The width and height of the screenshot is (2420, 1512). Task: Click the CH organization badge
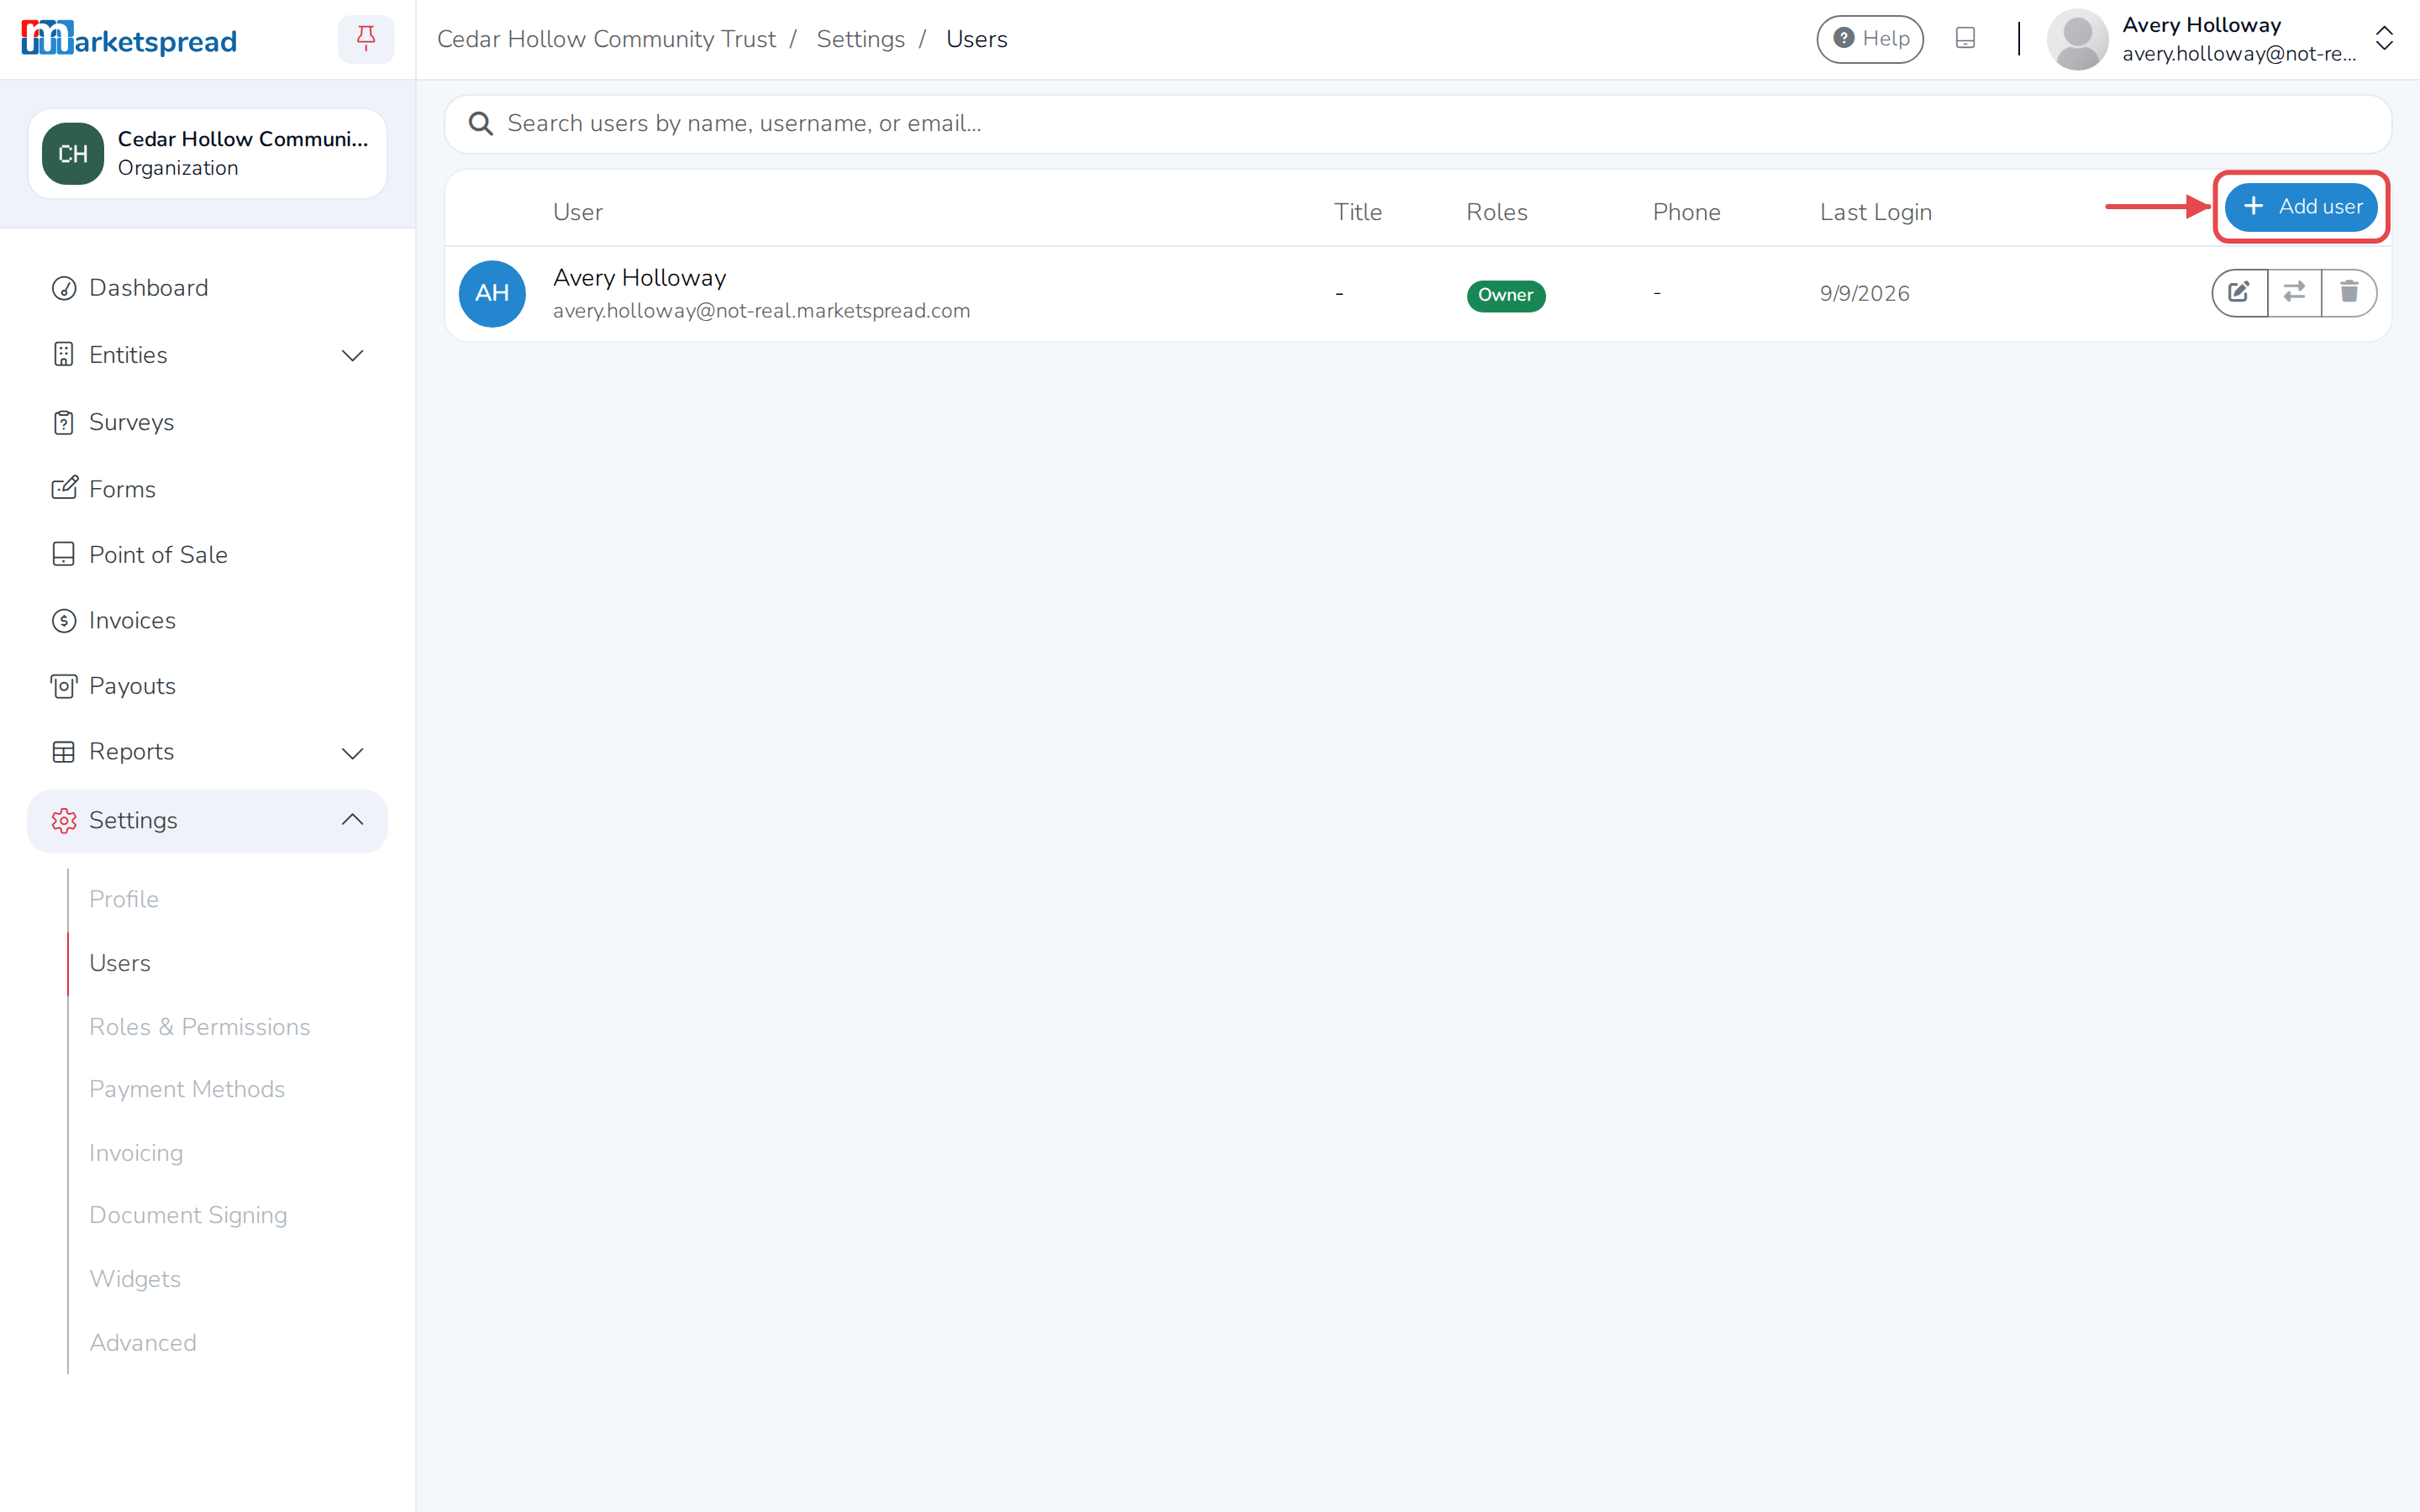tap(73, 154)
